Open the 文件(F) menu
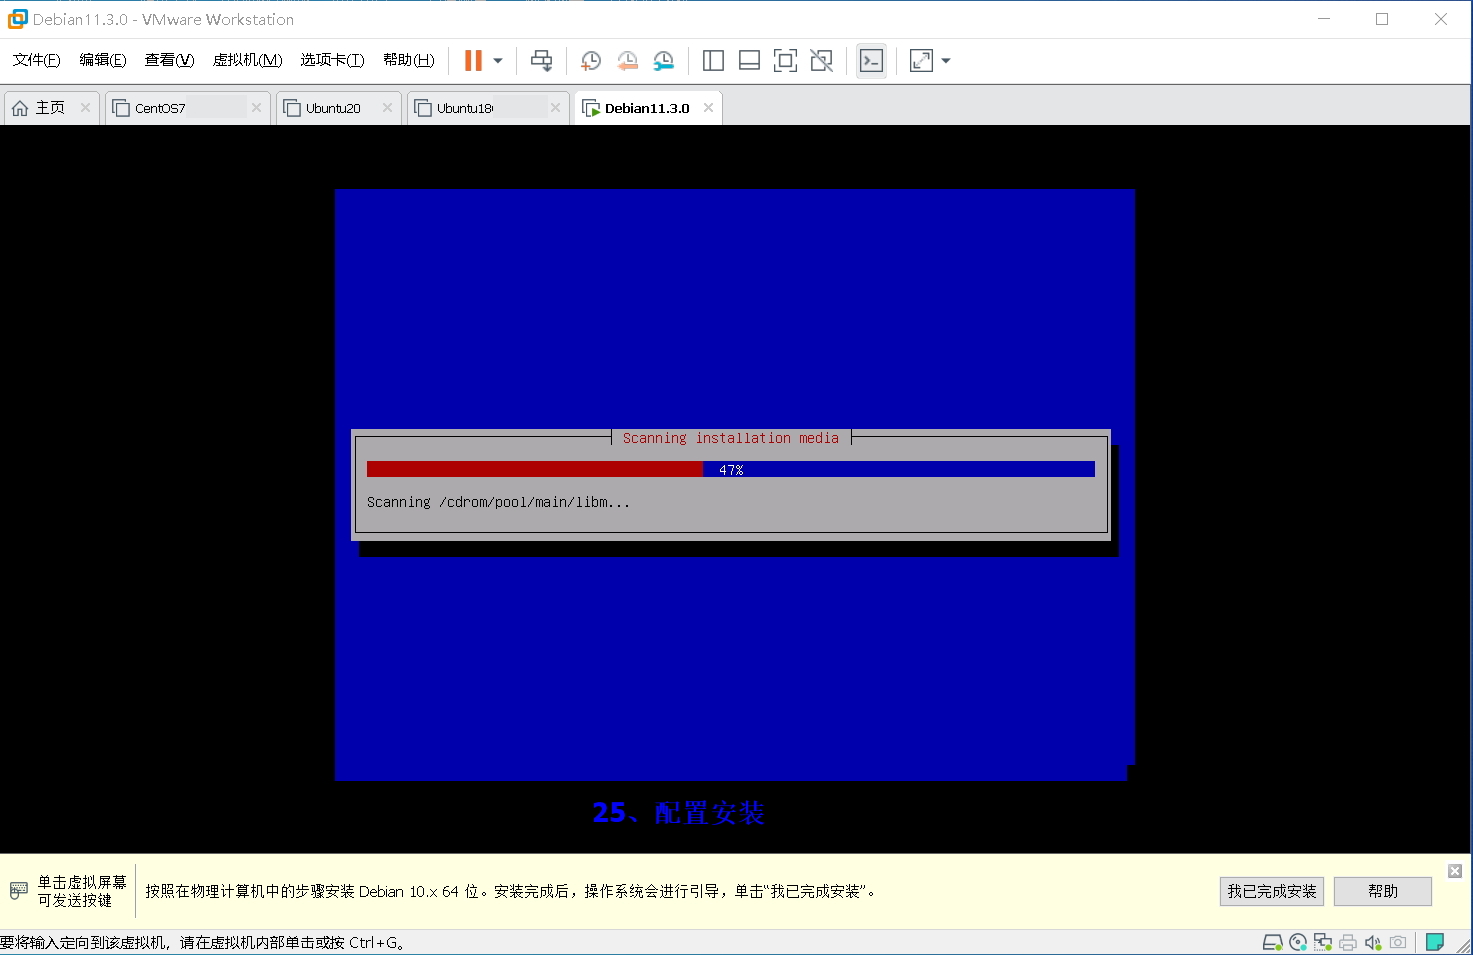The image size is (1473, 955). click(36, 60)
